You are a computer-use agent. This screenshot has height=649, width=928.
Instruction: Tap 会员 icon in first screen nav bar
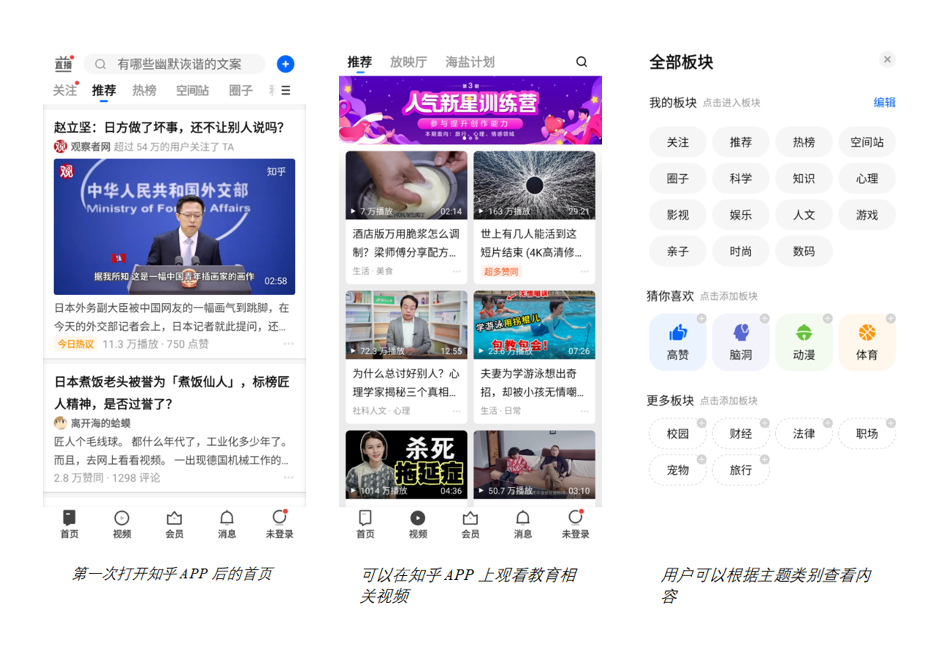pyautogui.click(x=174, y=524)
